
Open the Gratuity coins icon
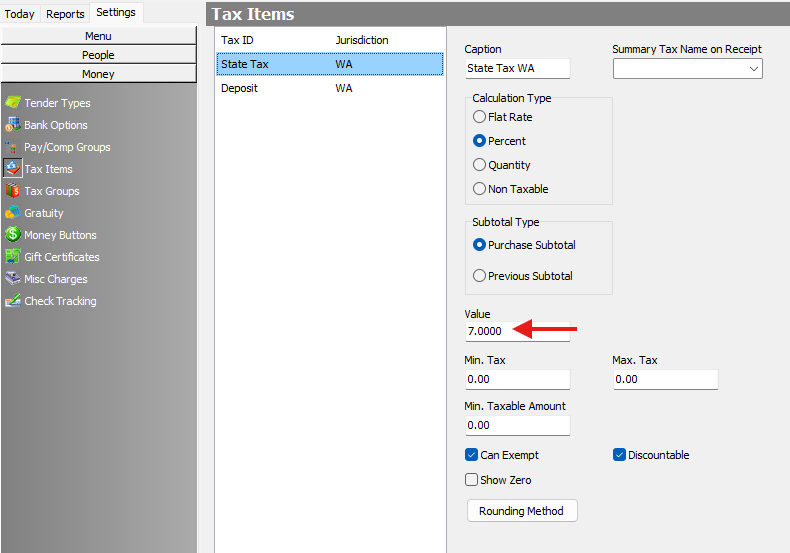(x=13, y=213)
